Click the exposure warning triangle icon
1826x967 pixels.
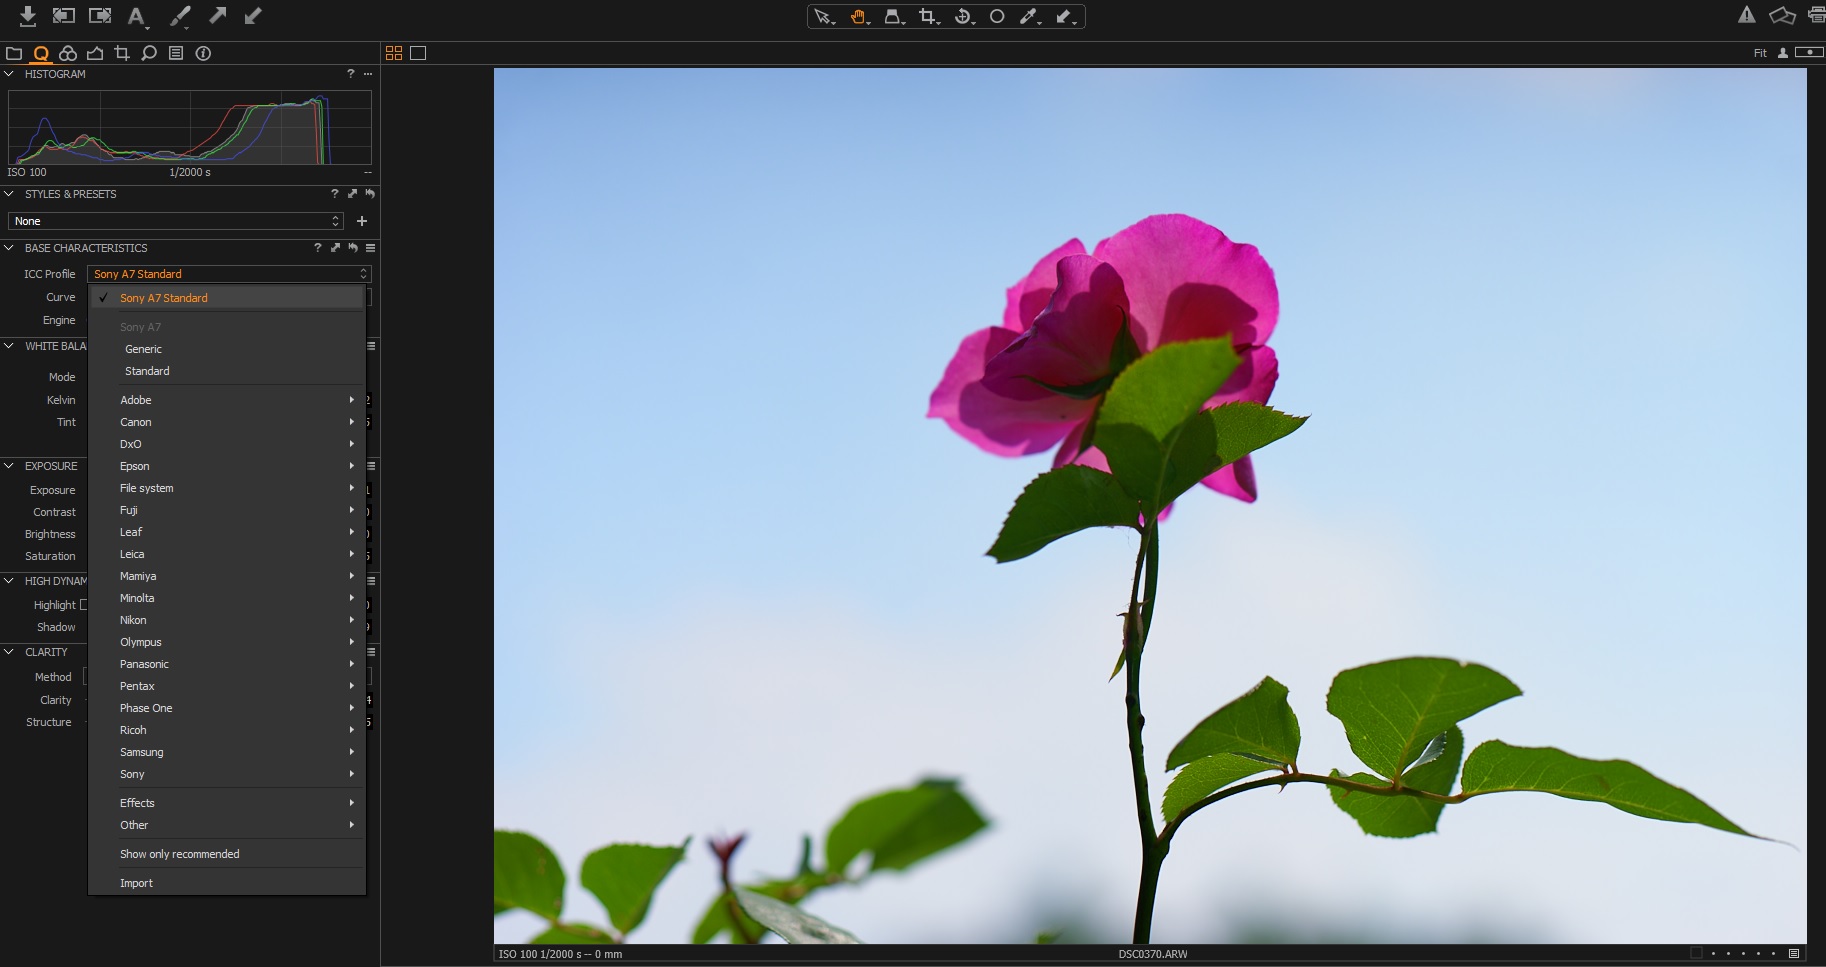(1746, 15)
